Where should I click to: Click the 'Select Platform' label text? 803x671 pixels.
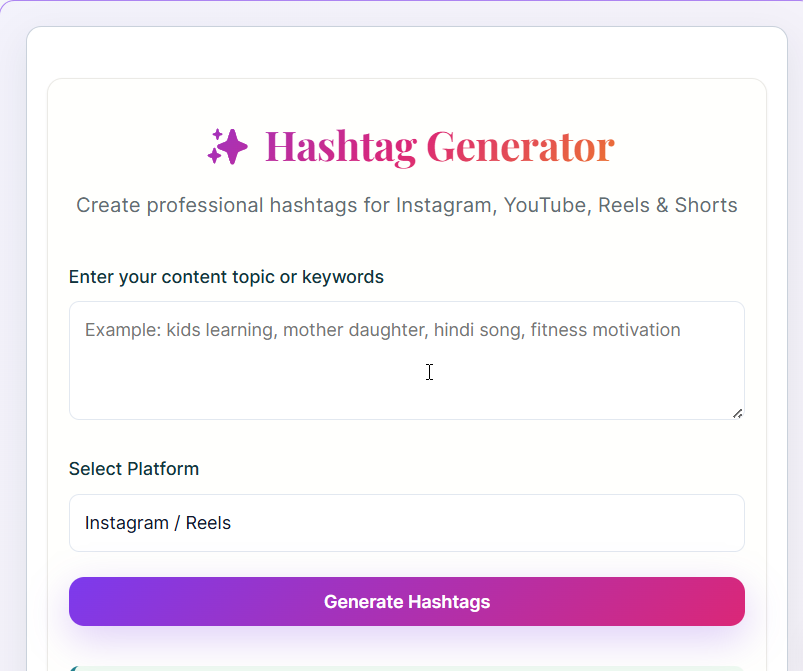click(133, 468)
